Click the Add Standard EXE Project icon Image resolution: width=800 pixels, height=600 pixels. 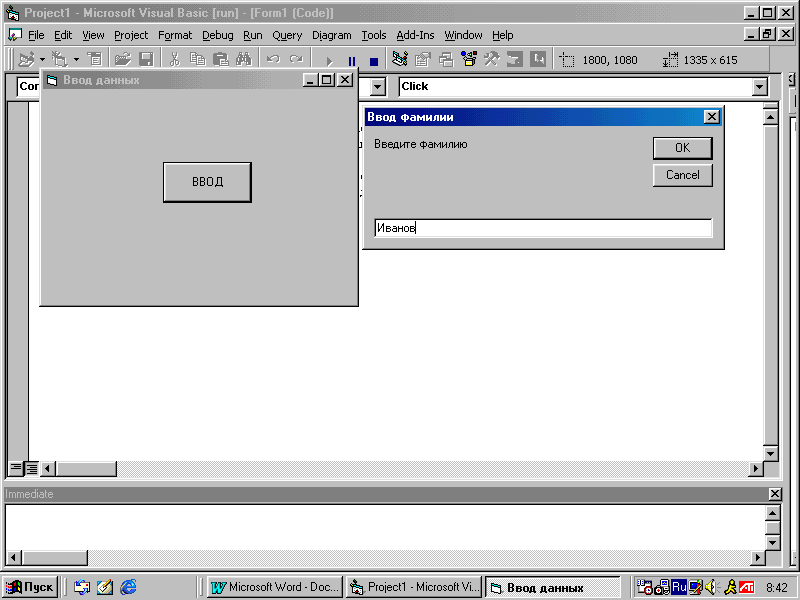pyautogui.click(x=27, y=59)
